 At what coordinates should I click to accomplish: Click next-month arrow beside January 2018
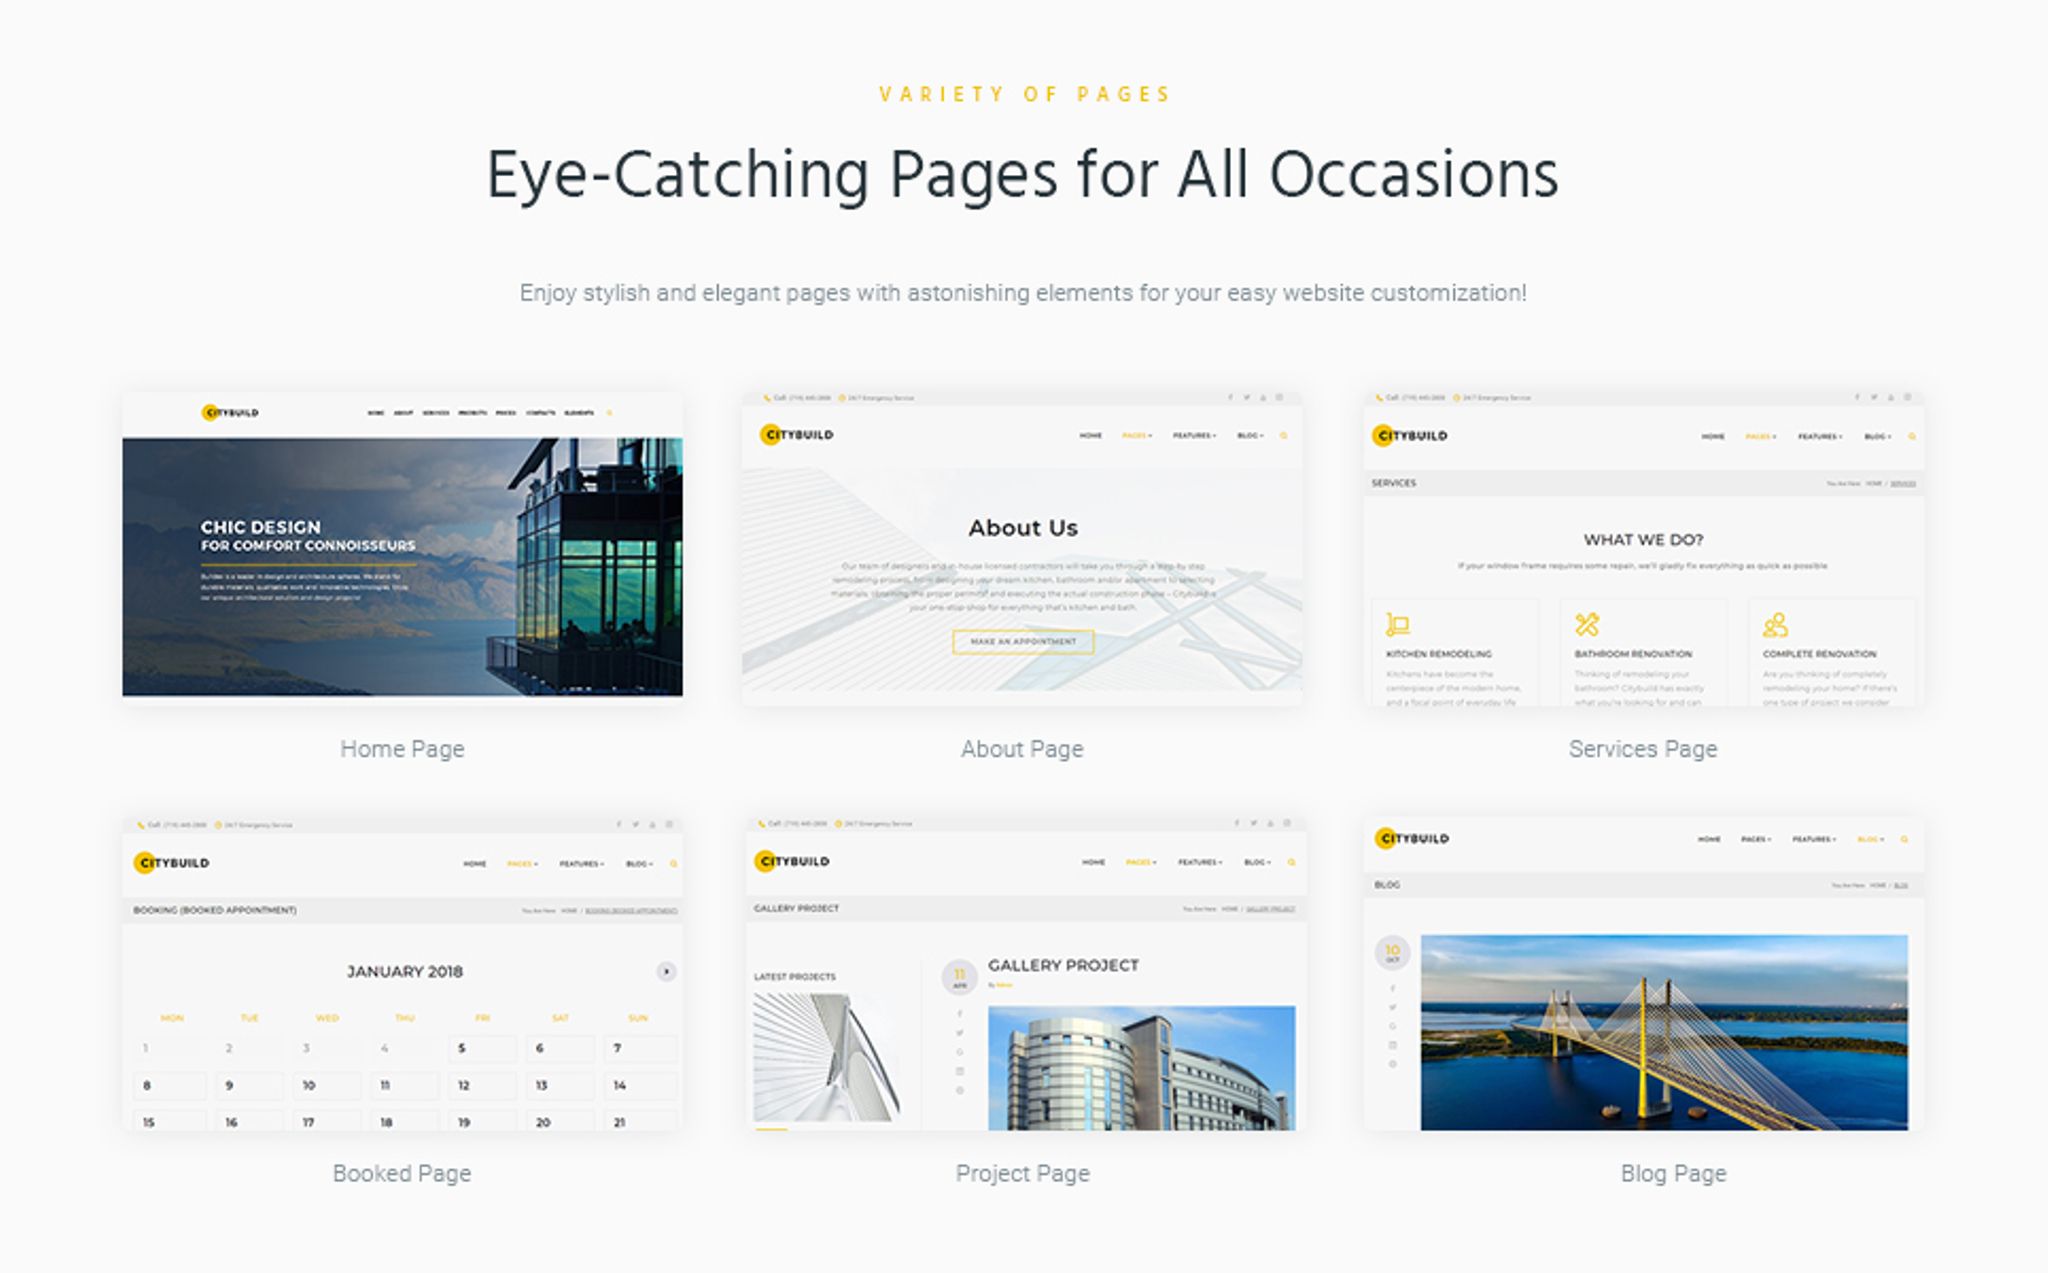[666, 971]
